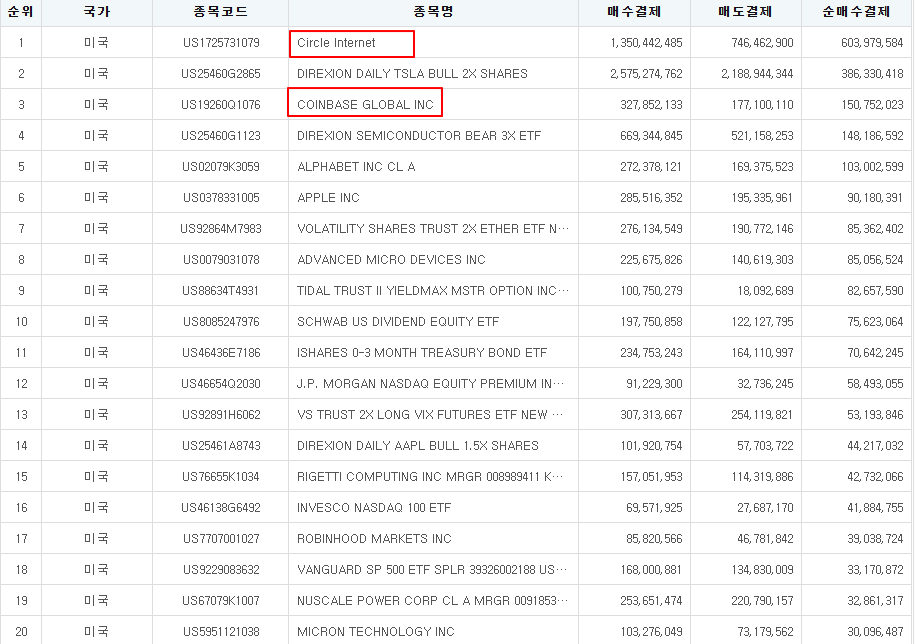Image resolution: width=915 pixels, height=644 pixels.
Task: Click stock code US7707001027
Action: click(221, 538)
